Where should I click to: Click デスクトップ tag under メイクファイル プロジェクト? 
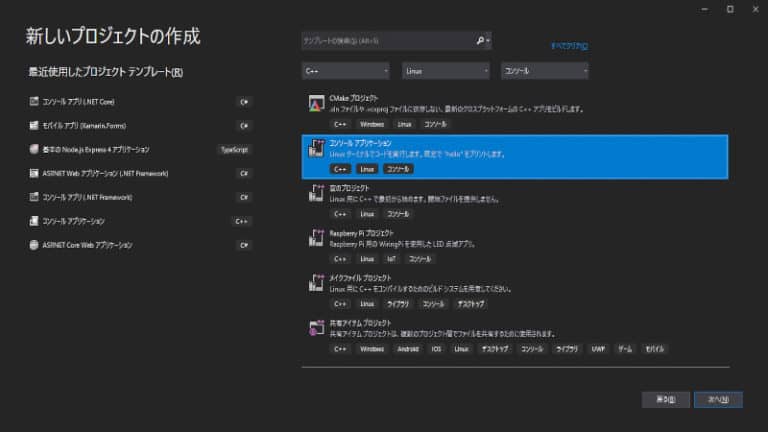(x=471, y=304)
